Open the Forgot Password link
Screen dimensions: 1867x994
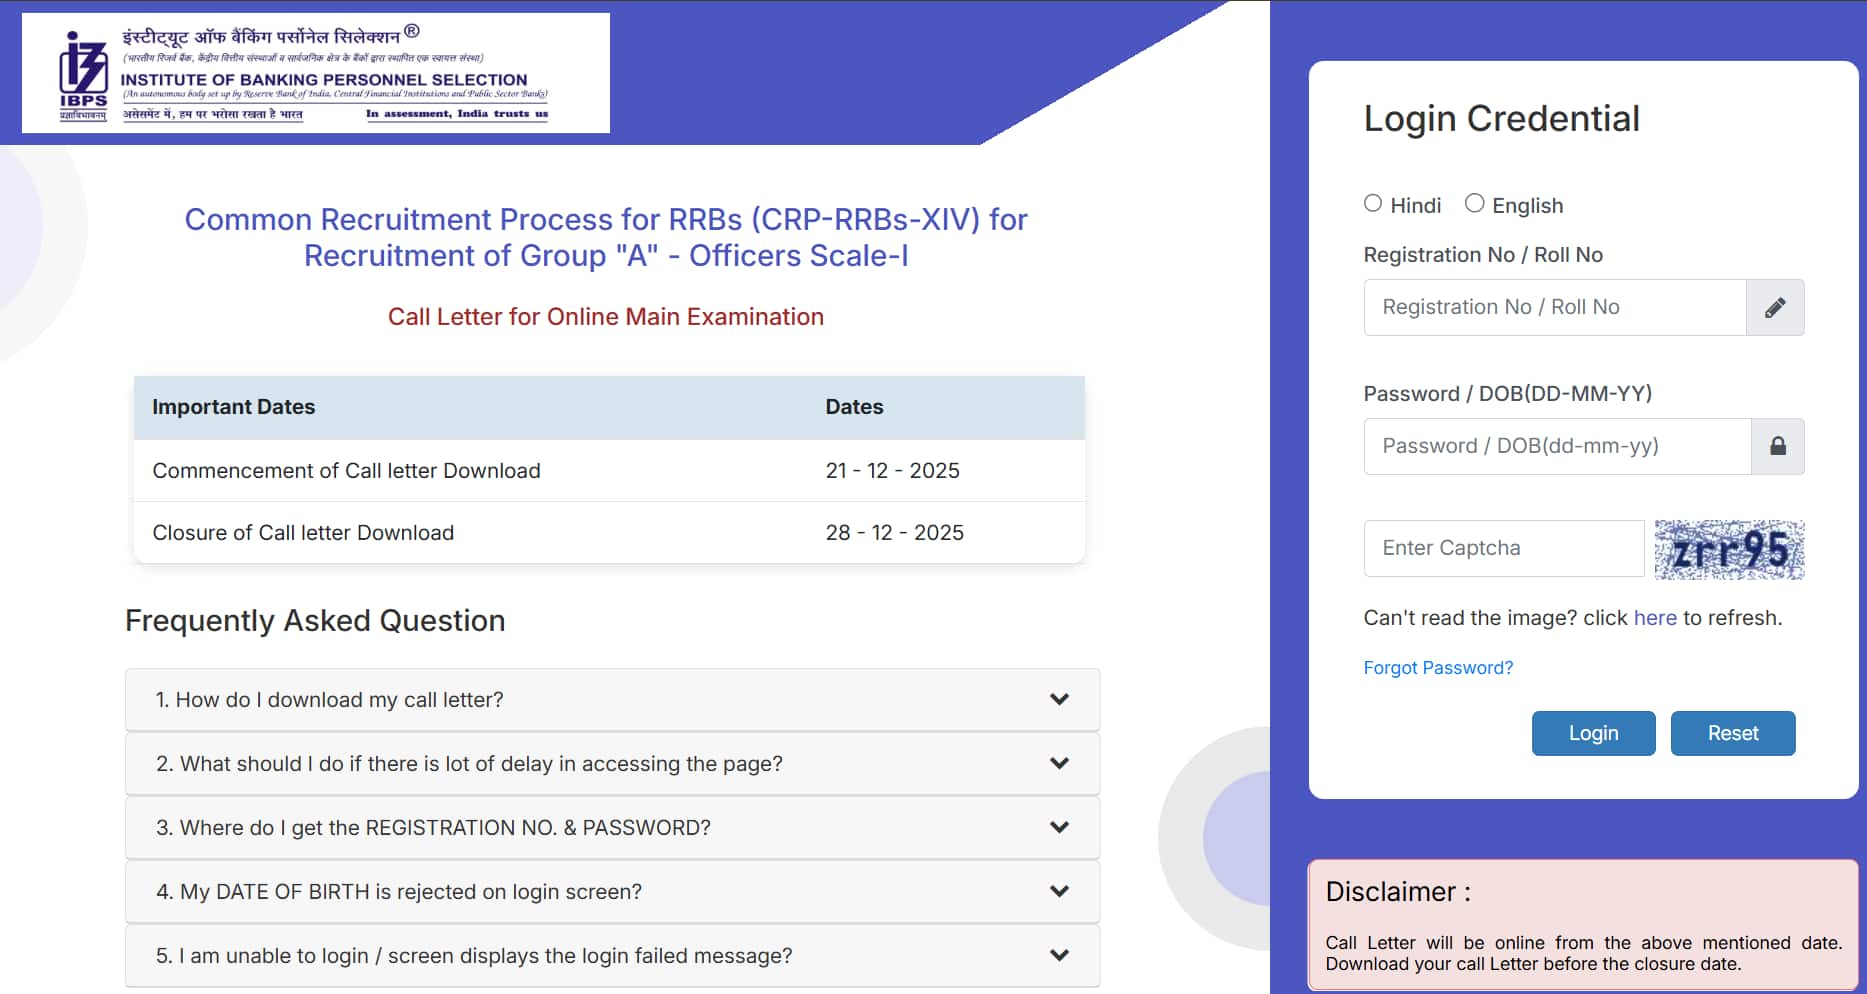pyautogui.click(x=1438, y=667)
